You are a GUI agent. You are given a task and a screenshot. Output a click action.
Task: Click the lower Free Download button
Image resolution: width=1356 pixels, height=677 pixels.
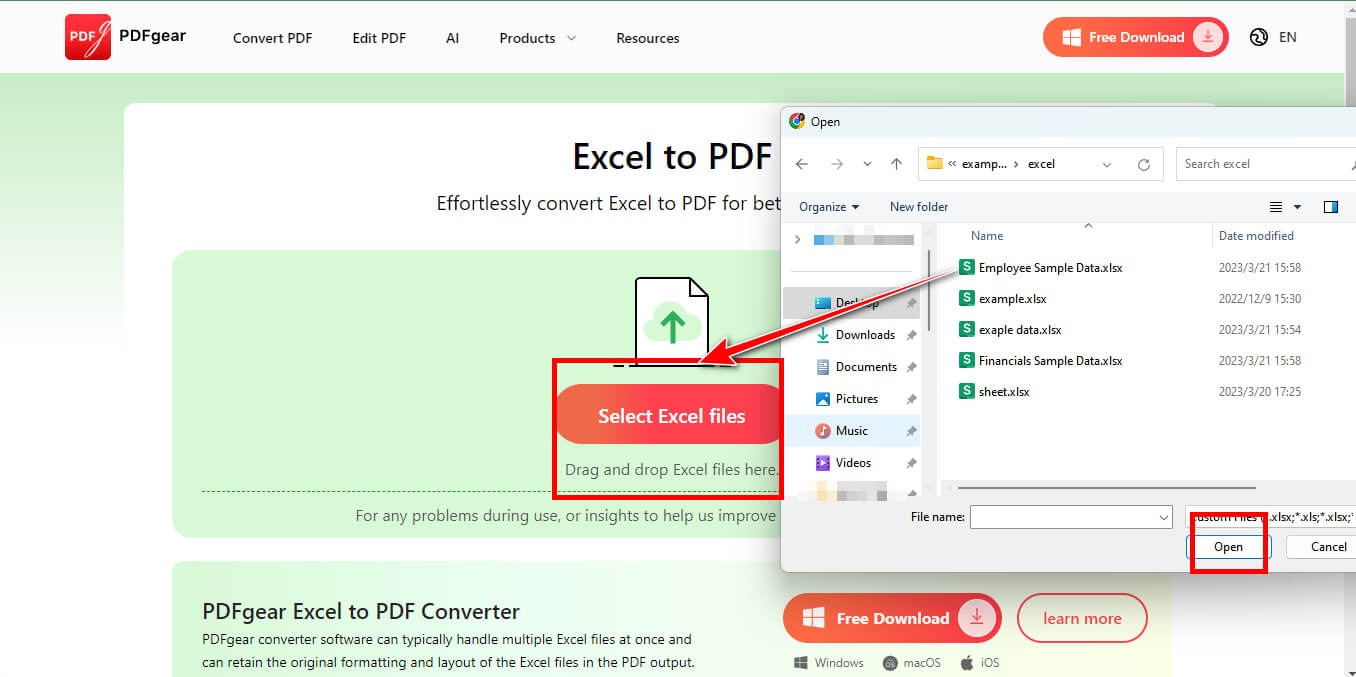coord(891,618)
